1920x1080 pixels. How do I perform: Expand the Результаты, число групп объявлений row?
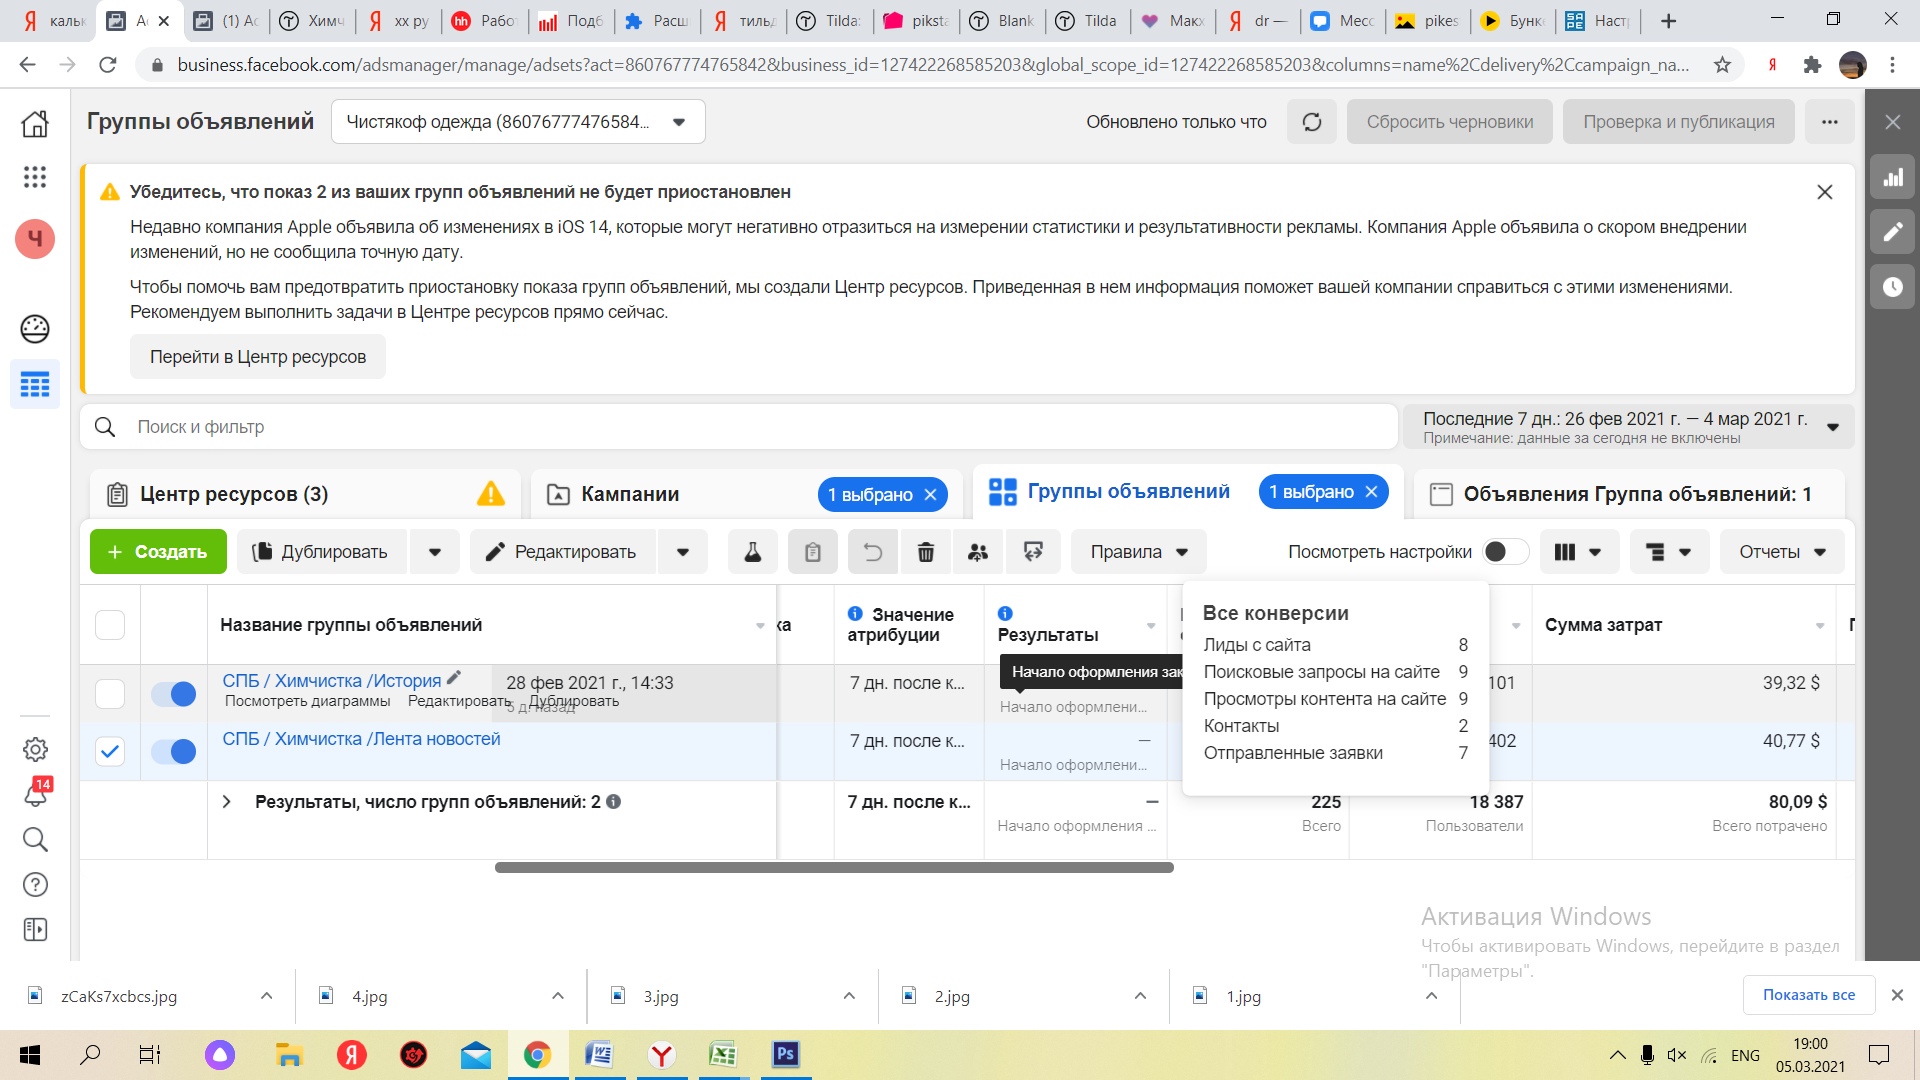pos(227,802)
